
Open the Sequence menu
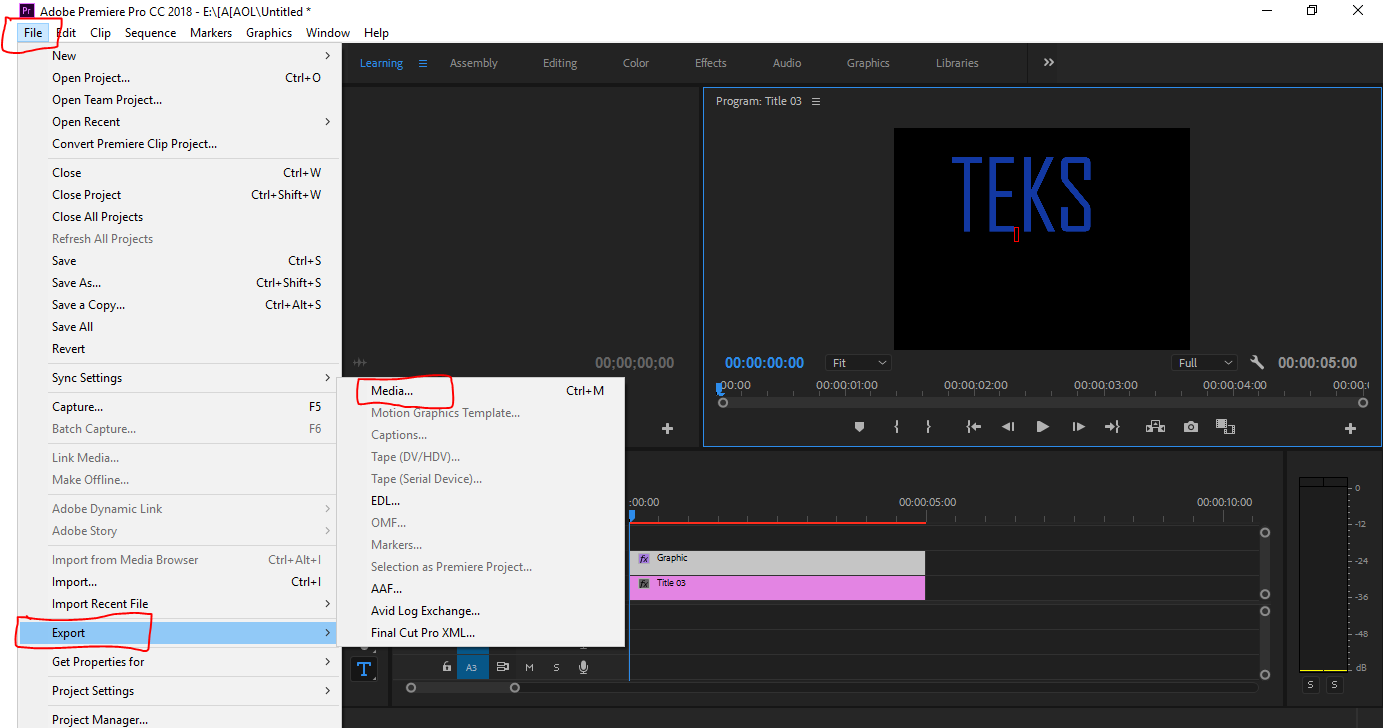point(150,33)
